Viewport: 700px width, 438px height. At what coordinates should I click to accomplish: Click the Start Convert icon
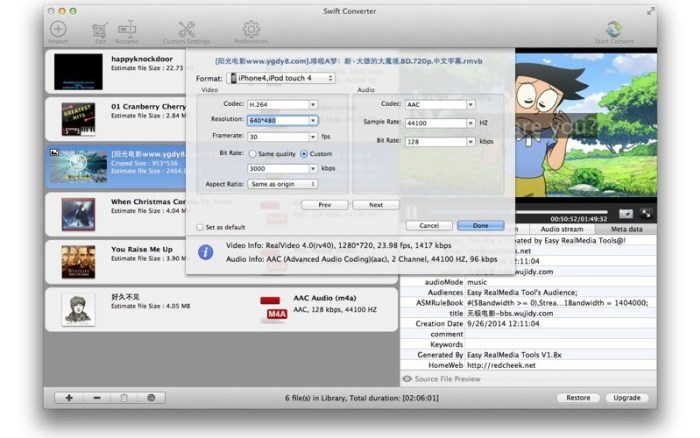pyautogui.click(x=615, y=30)
